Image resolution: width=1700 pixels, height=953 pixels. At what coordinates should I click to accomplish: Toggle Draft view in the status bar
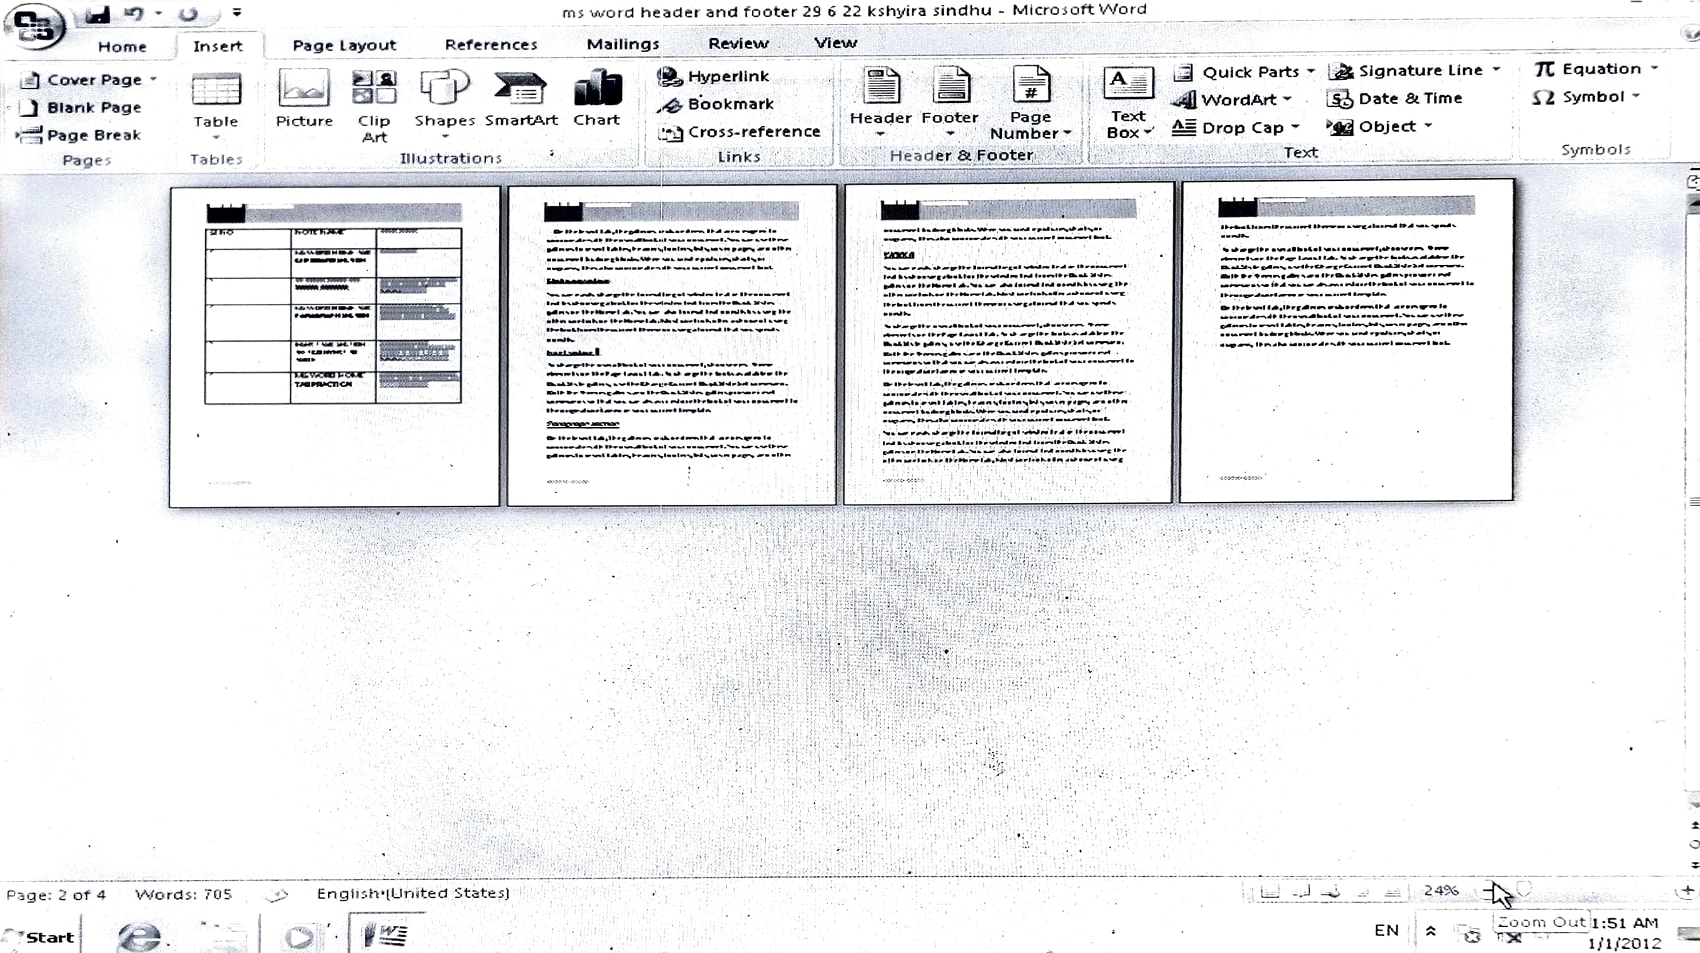(x=1392, y=890)
